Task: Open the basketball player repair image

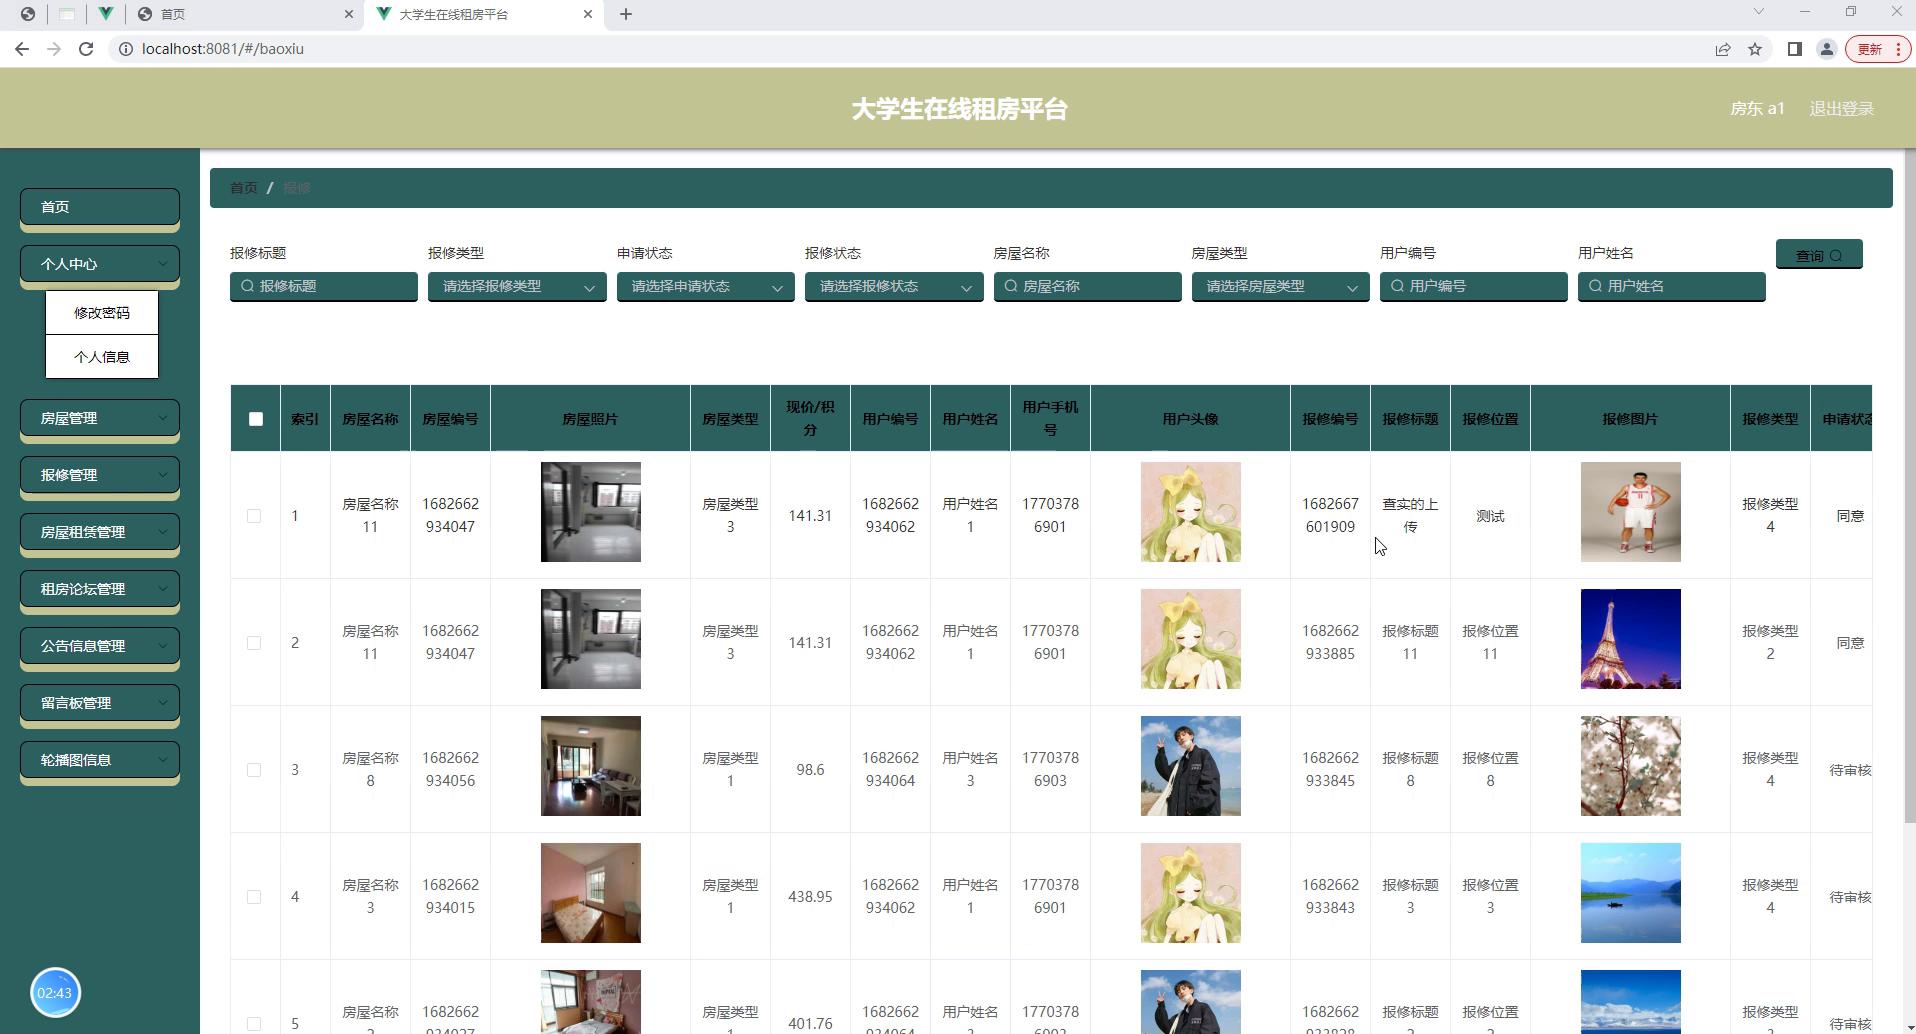Action: pyautogui.click(x=1631, y=512)
